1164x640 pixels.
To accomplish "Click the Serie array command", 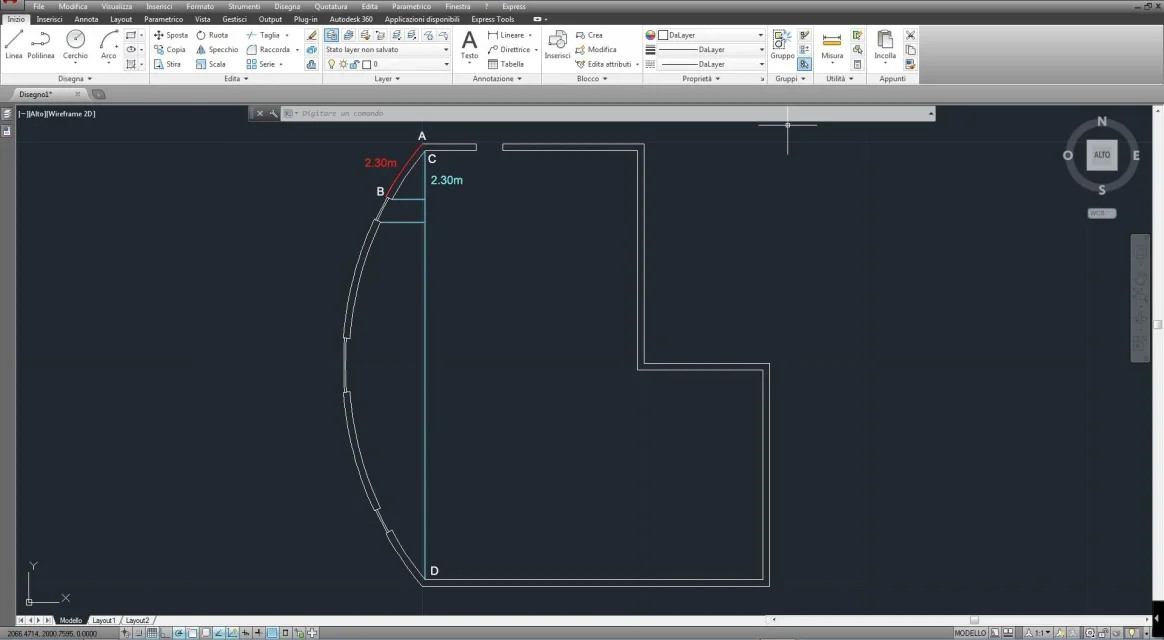I will click(261, 65).
